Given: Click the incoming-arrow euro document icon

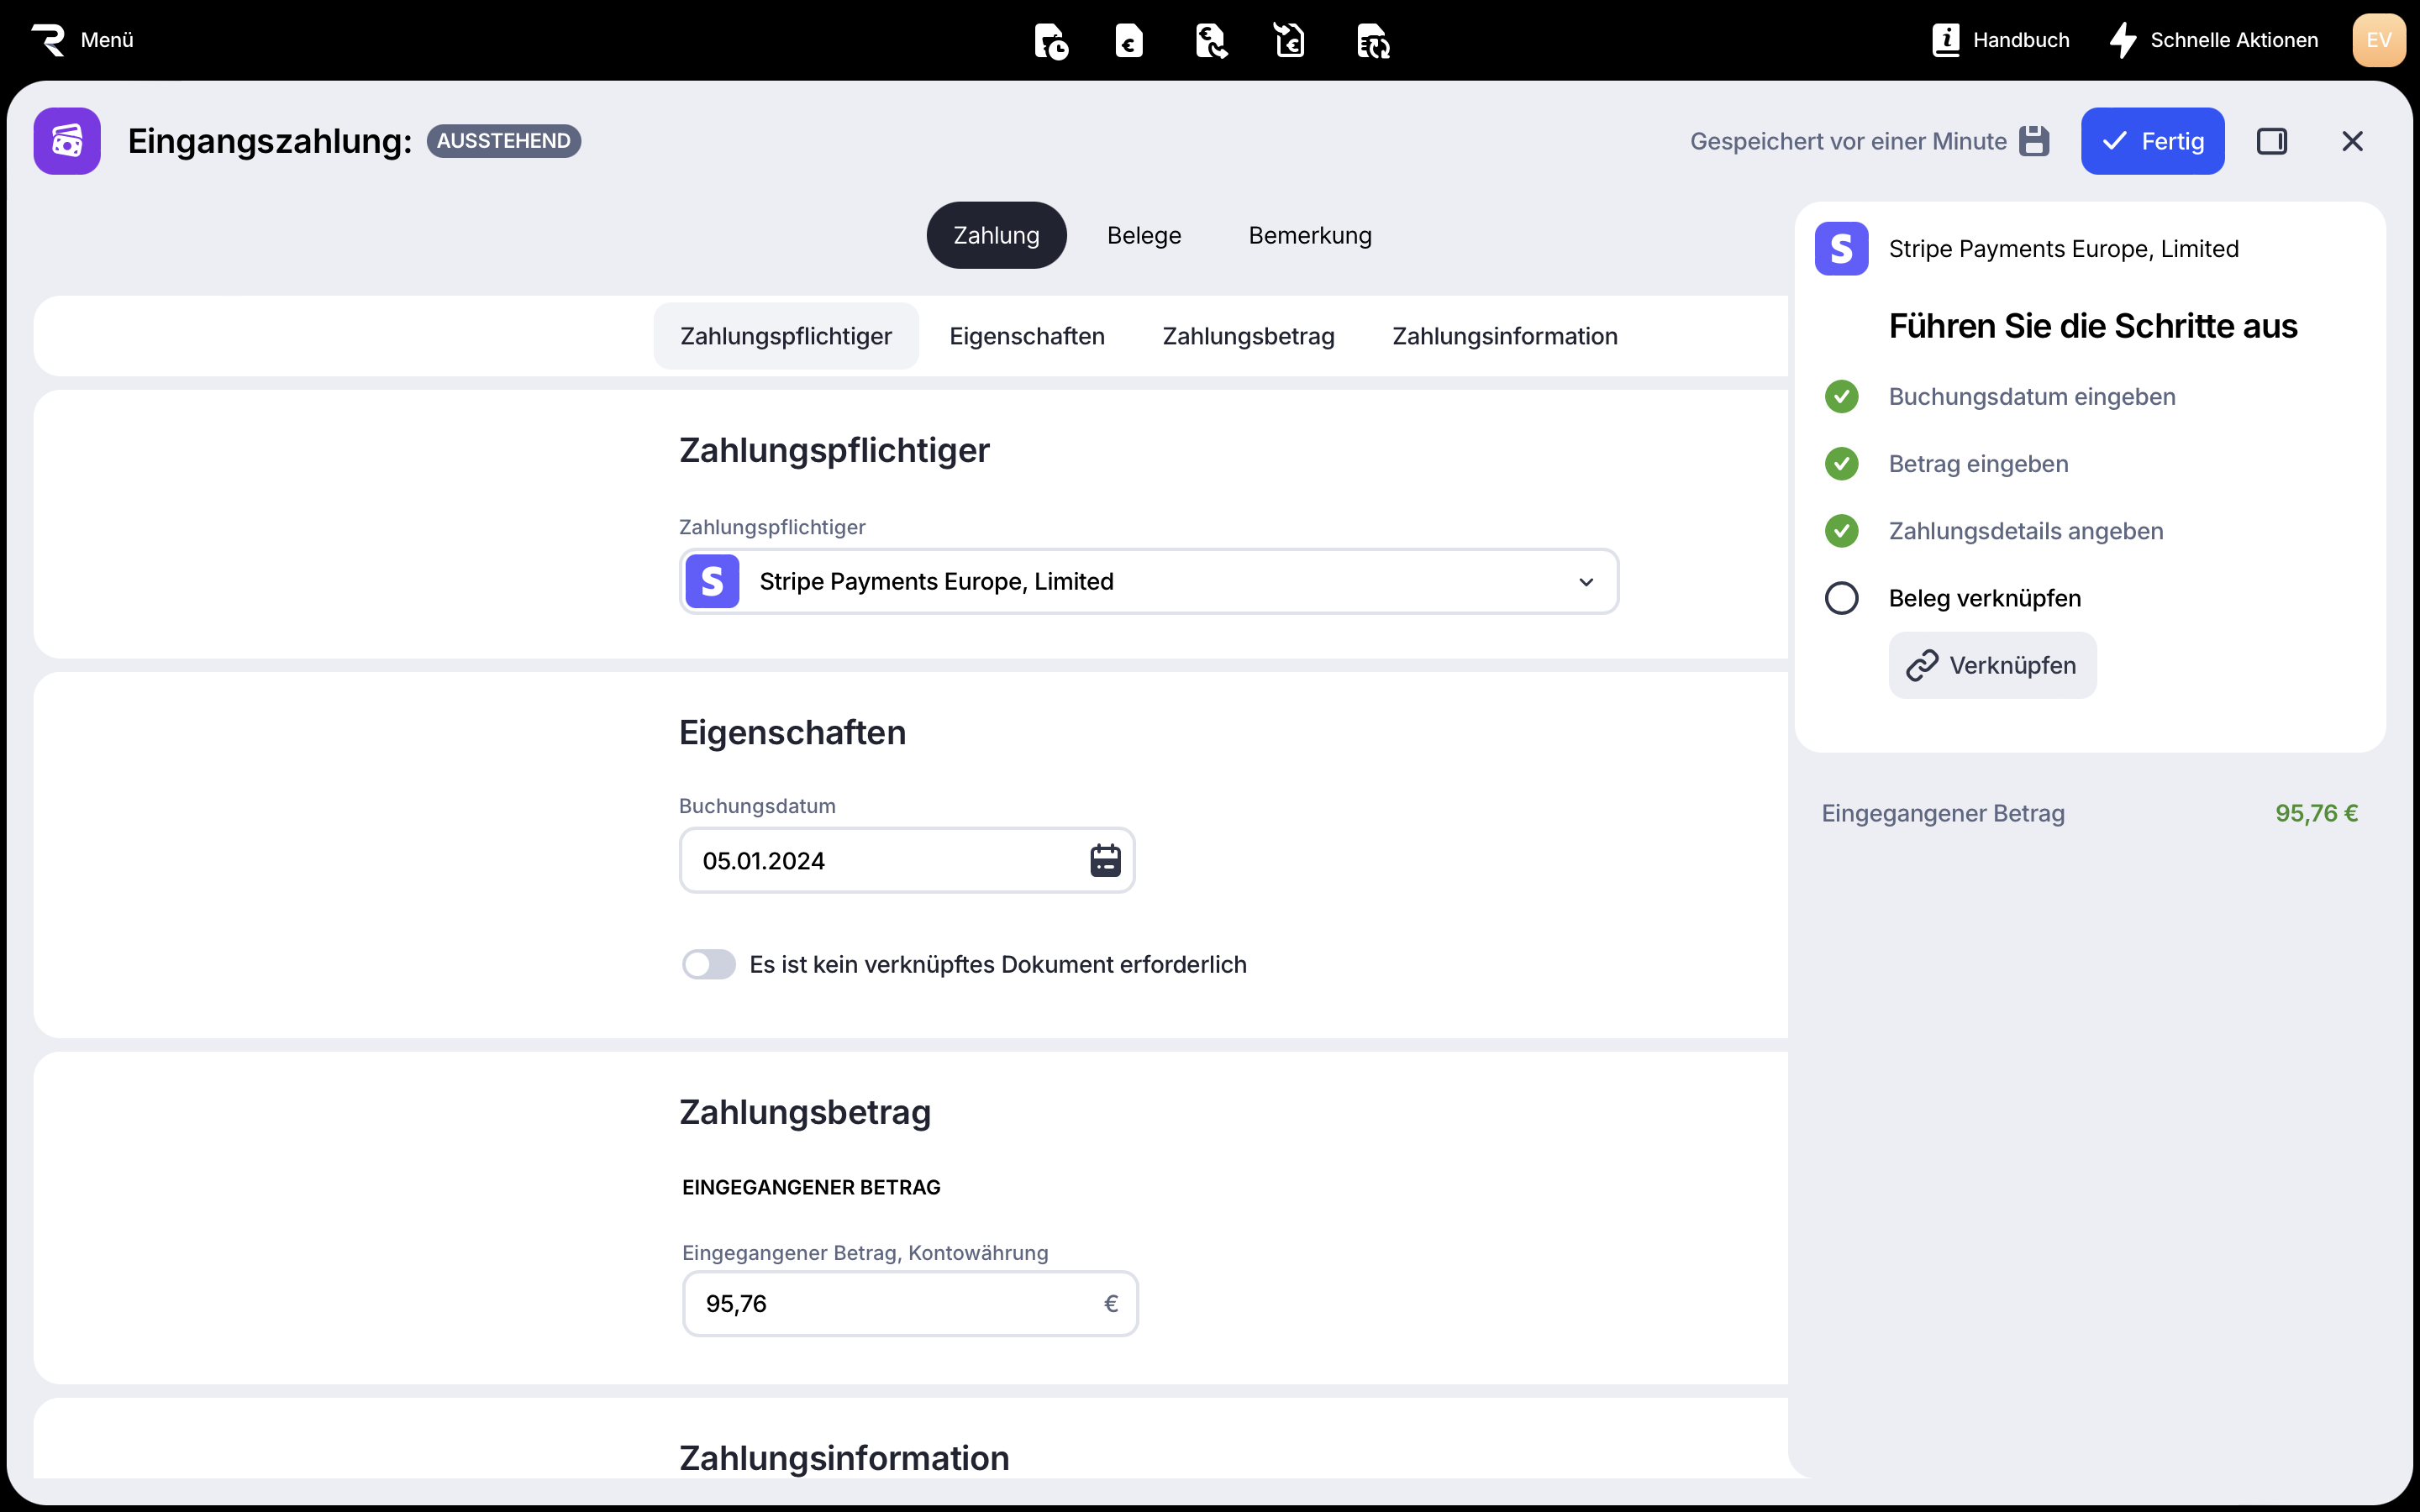Looking at the screenshot, I should pyautogui.click(x=1290, y=41).
